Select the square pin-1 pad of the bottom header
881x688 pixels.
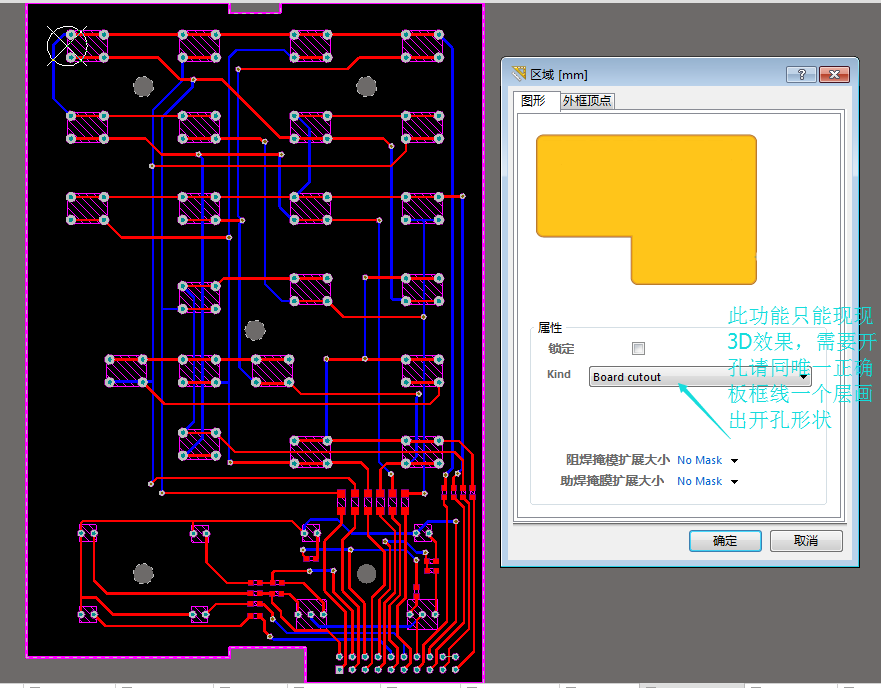tap(339, 668)
